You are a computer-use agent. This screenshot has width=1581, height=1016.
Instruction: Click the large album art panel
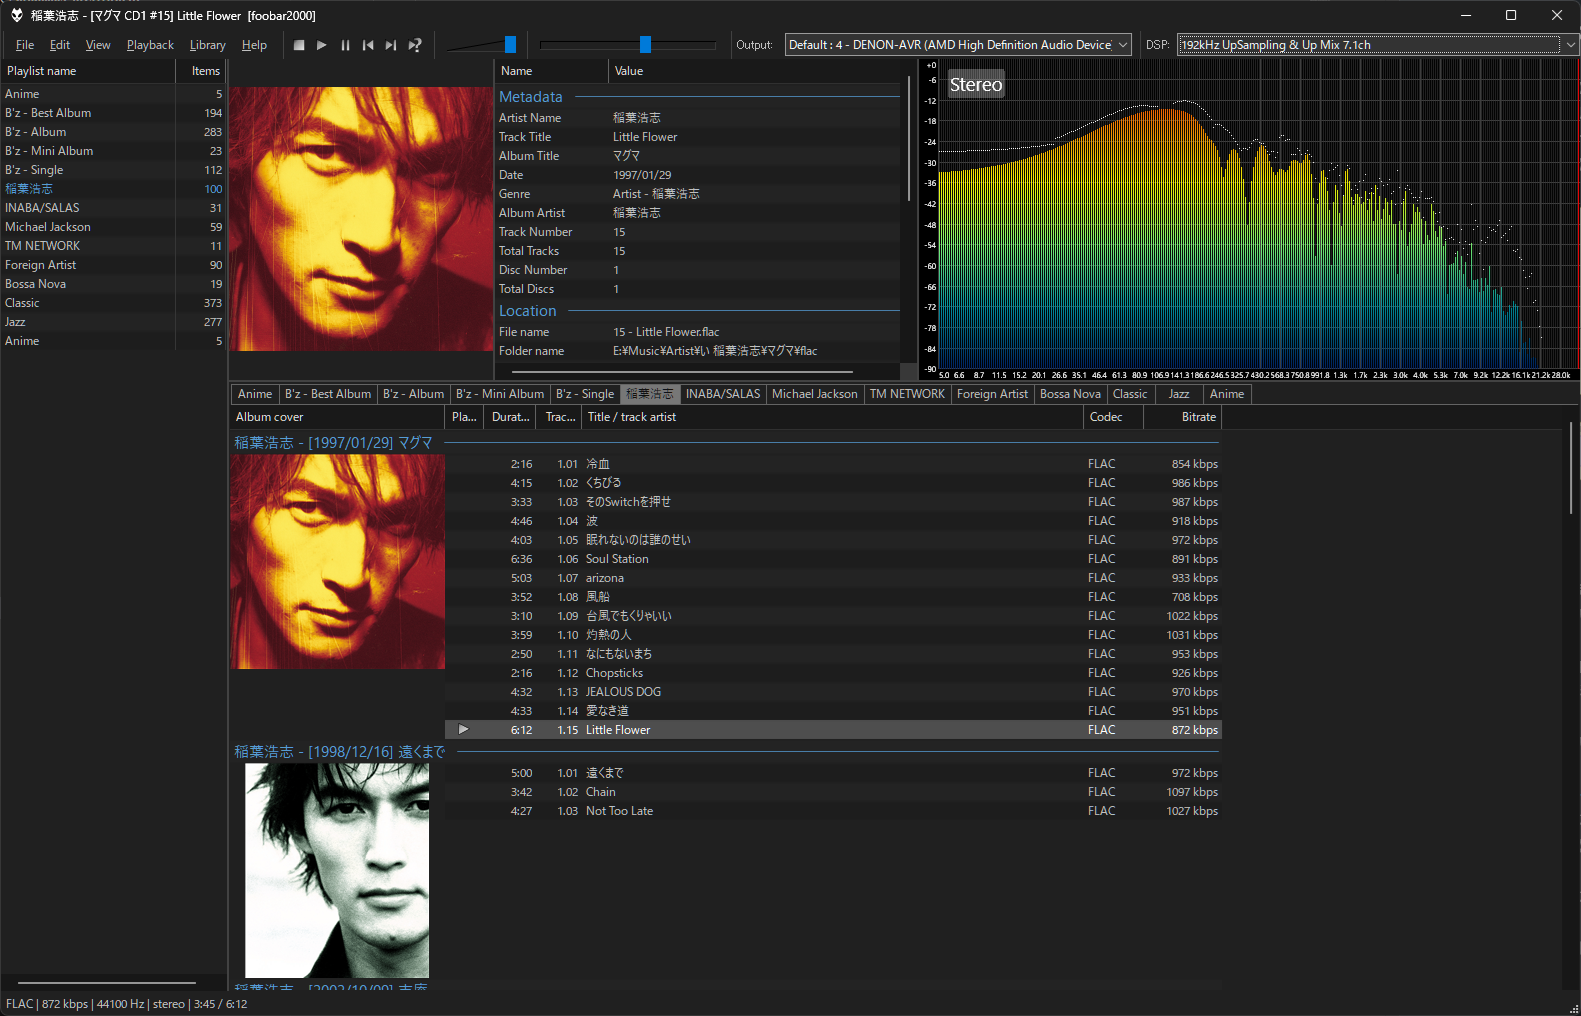click(x=361, y=218)
